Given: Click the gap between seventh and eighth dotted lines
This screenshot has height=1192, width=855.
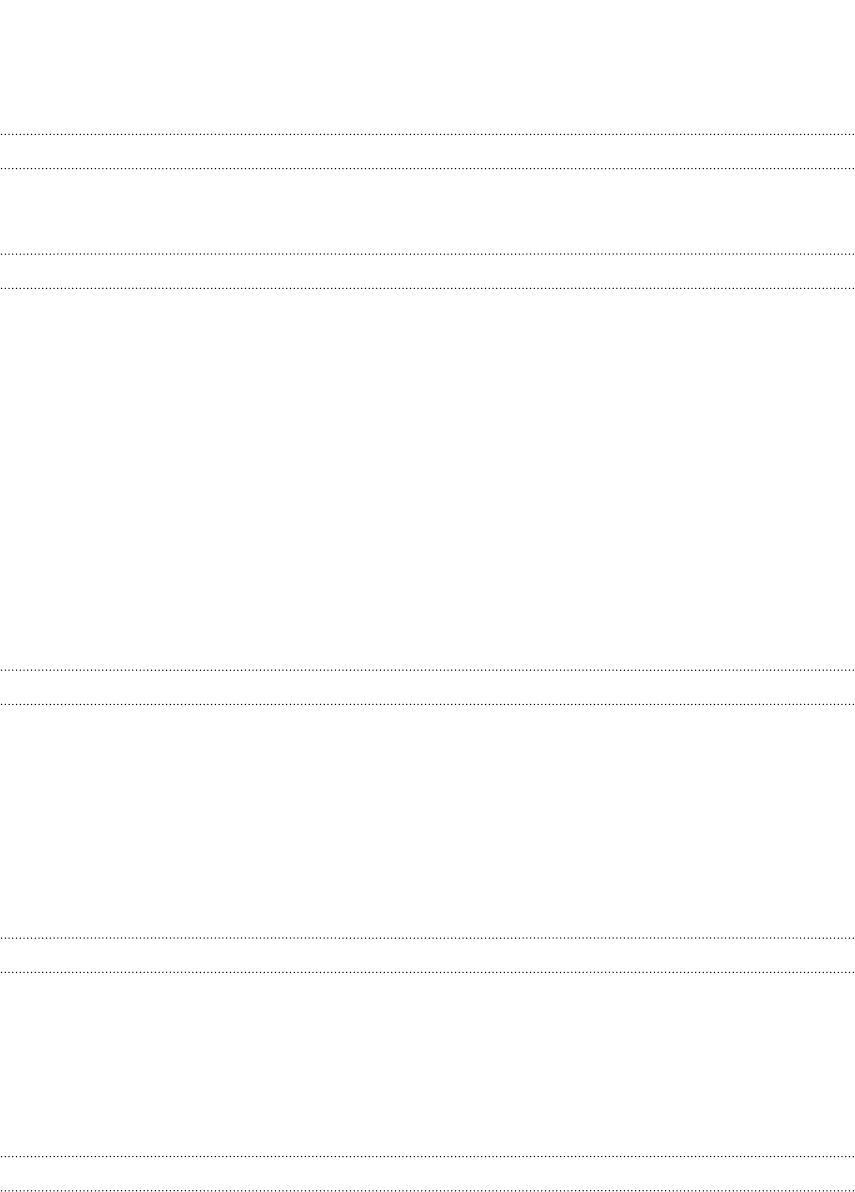Looking at the screenshot, I should tap(427, 956).
